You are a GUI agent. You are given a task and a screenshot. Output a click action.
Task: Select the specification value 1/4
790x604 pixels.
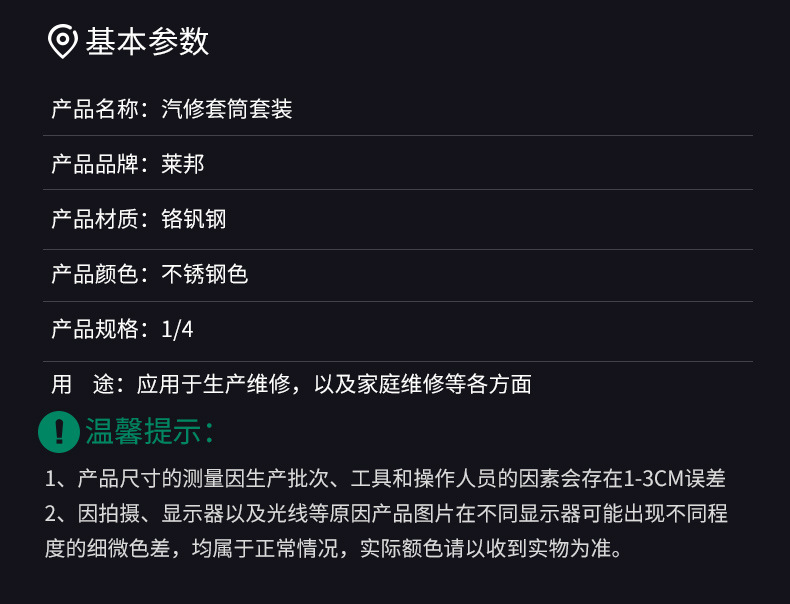(x=177, y=329)
